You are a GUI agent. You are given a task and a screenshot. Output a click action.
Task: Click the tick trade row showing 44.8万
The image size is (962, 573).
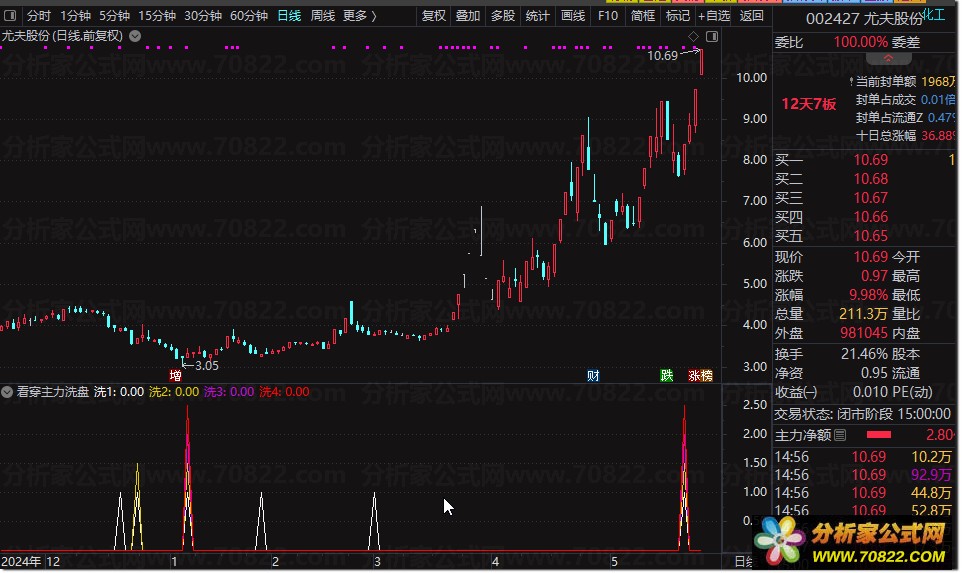coord(863,493)
